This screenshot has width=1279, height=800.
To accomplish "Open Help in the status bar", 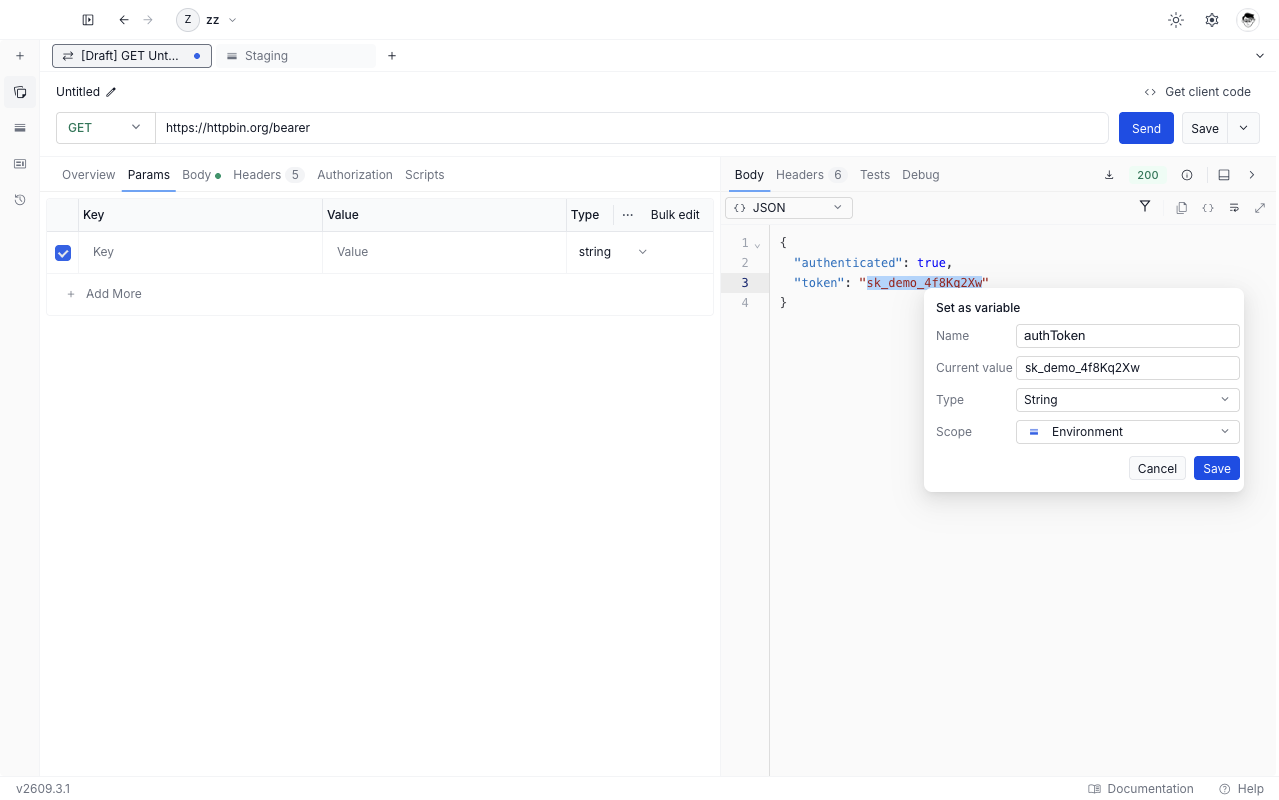I will [x=1242, y=789].
